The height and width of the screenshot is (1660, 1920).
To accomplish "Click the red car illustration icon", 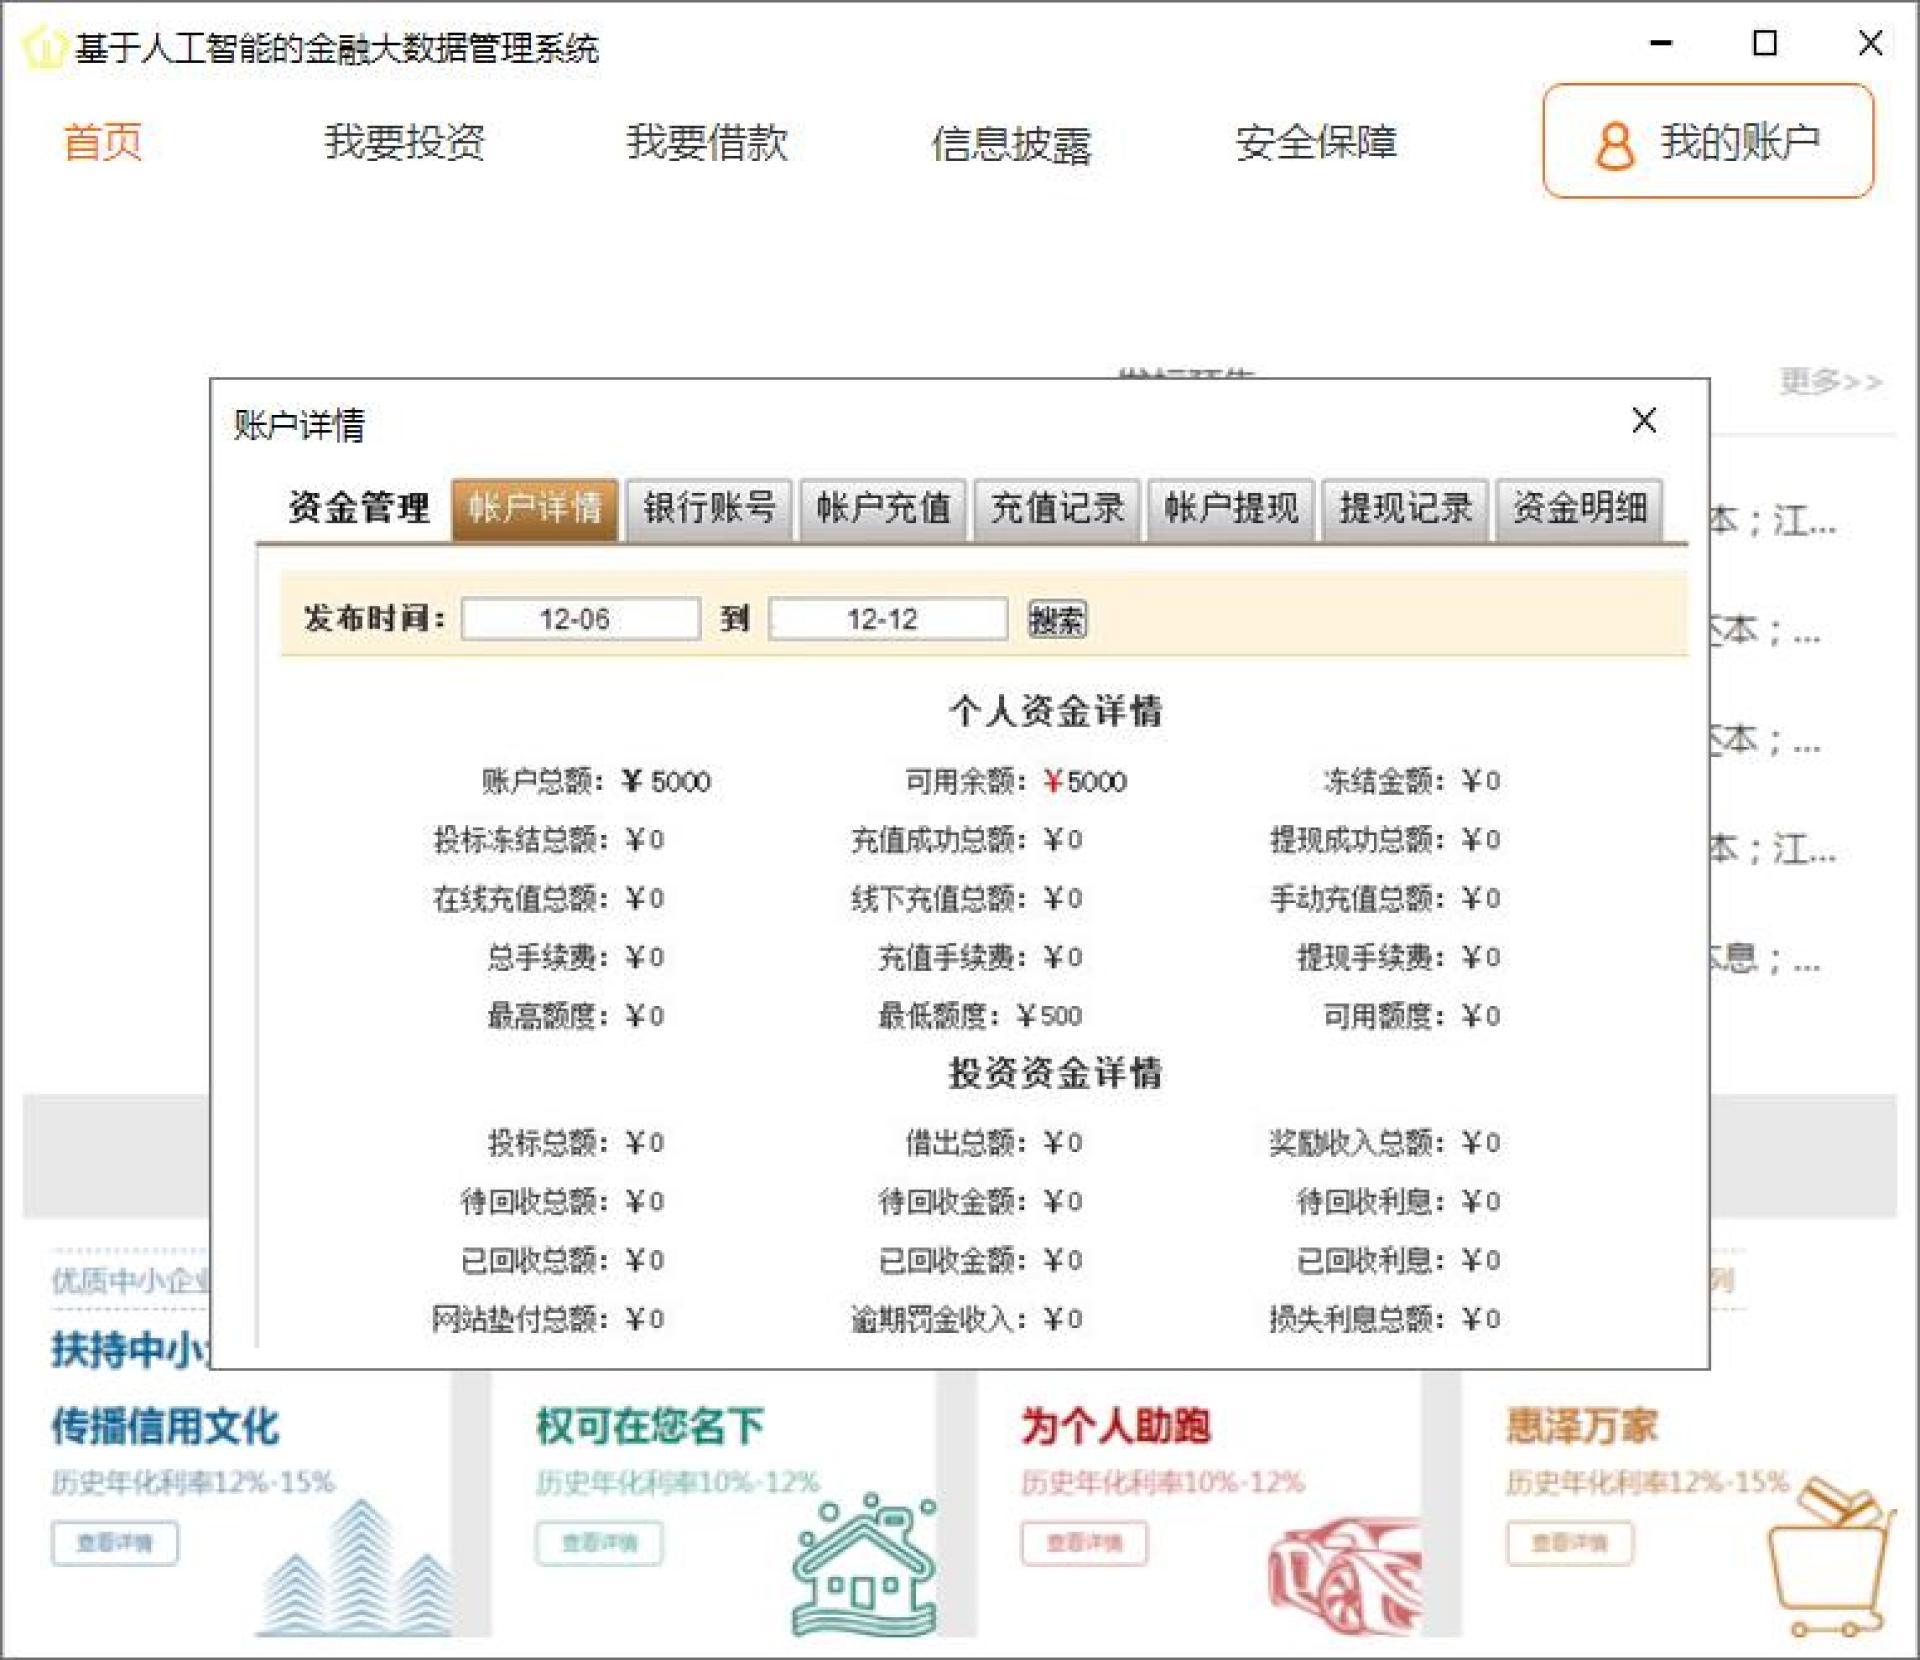I will 1345,1575.
